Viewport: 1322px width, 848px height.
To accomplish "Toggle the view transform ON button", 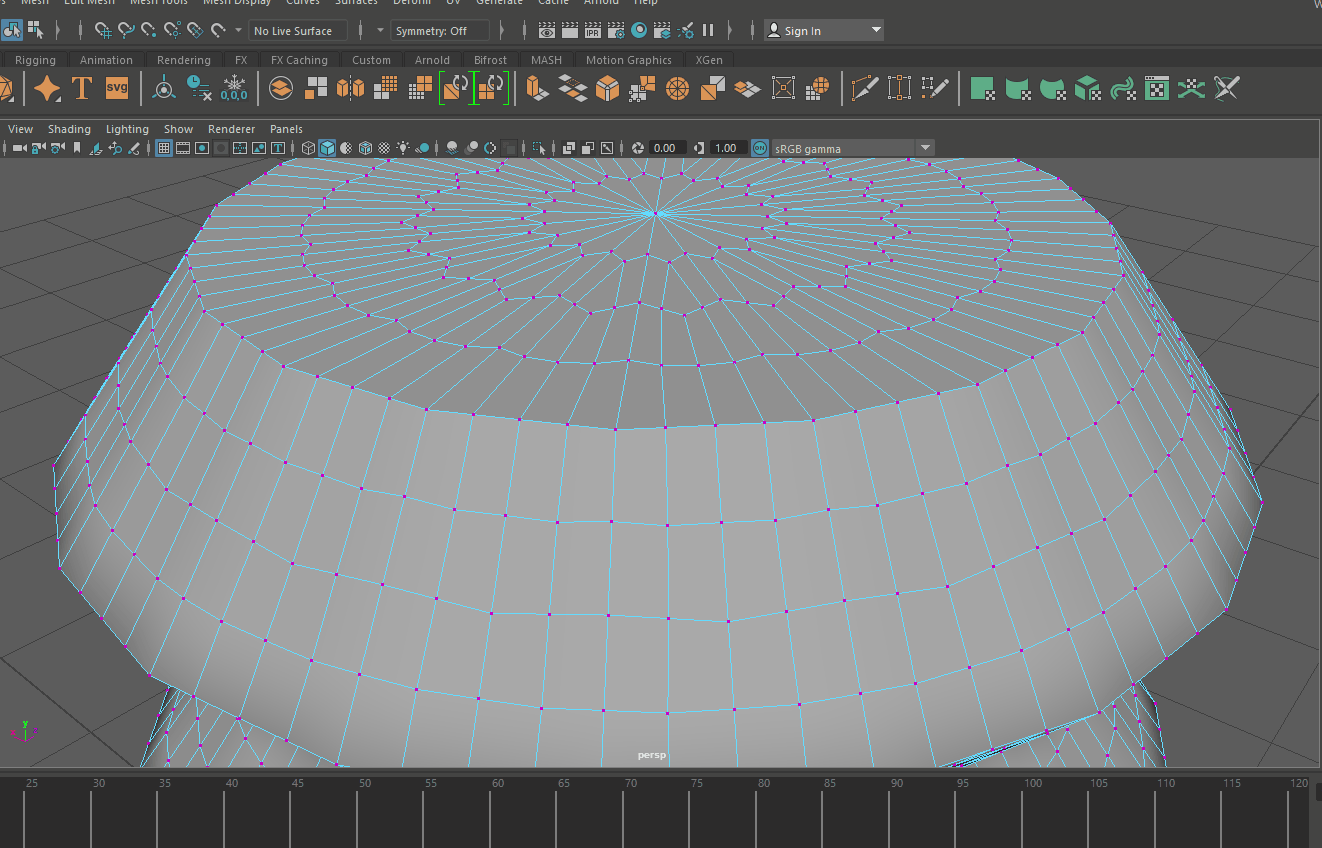I will point(759,148).
